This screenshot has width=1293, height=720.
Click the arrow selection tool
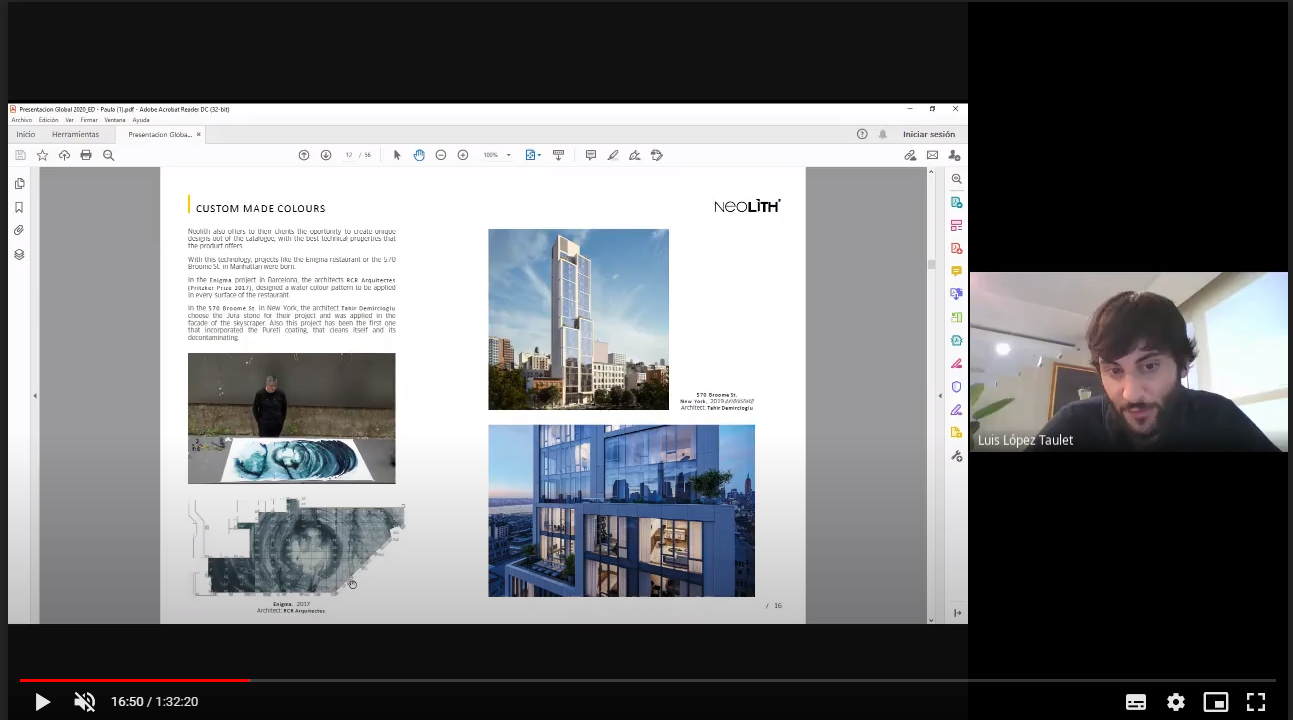click(397, 155)
